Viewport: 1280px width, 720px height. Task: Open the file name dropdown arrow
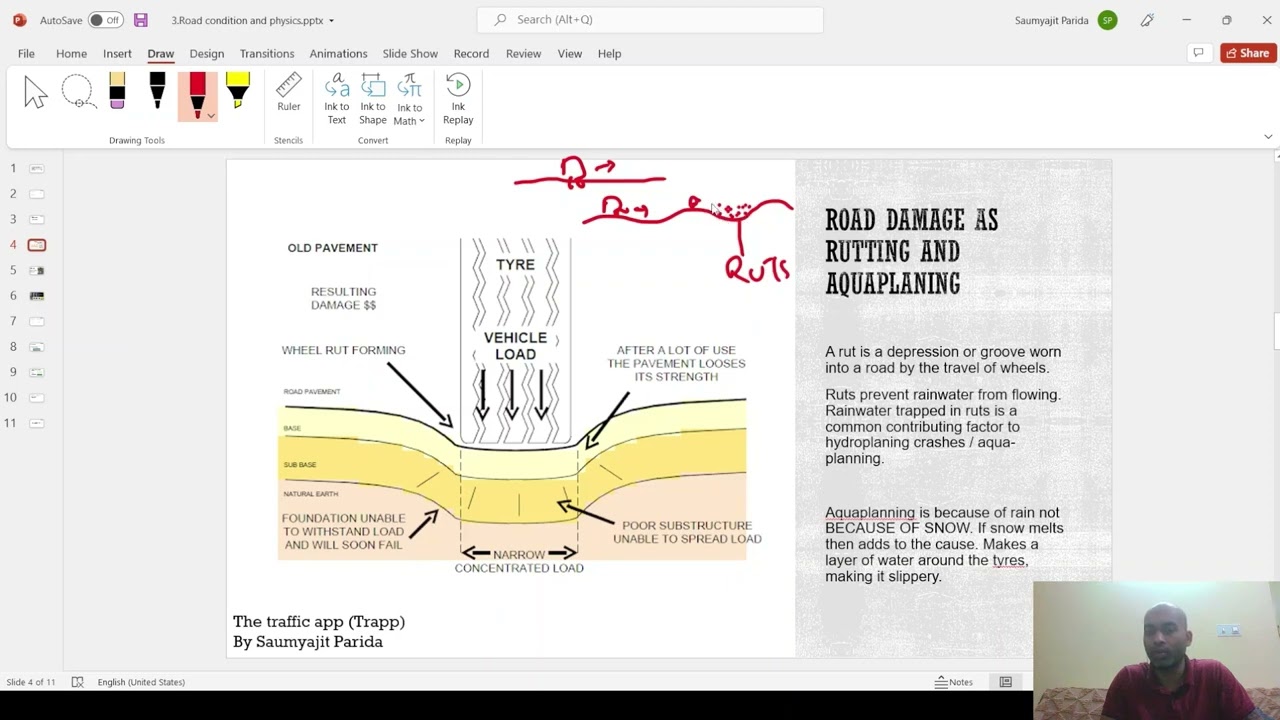coord(332,20)
